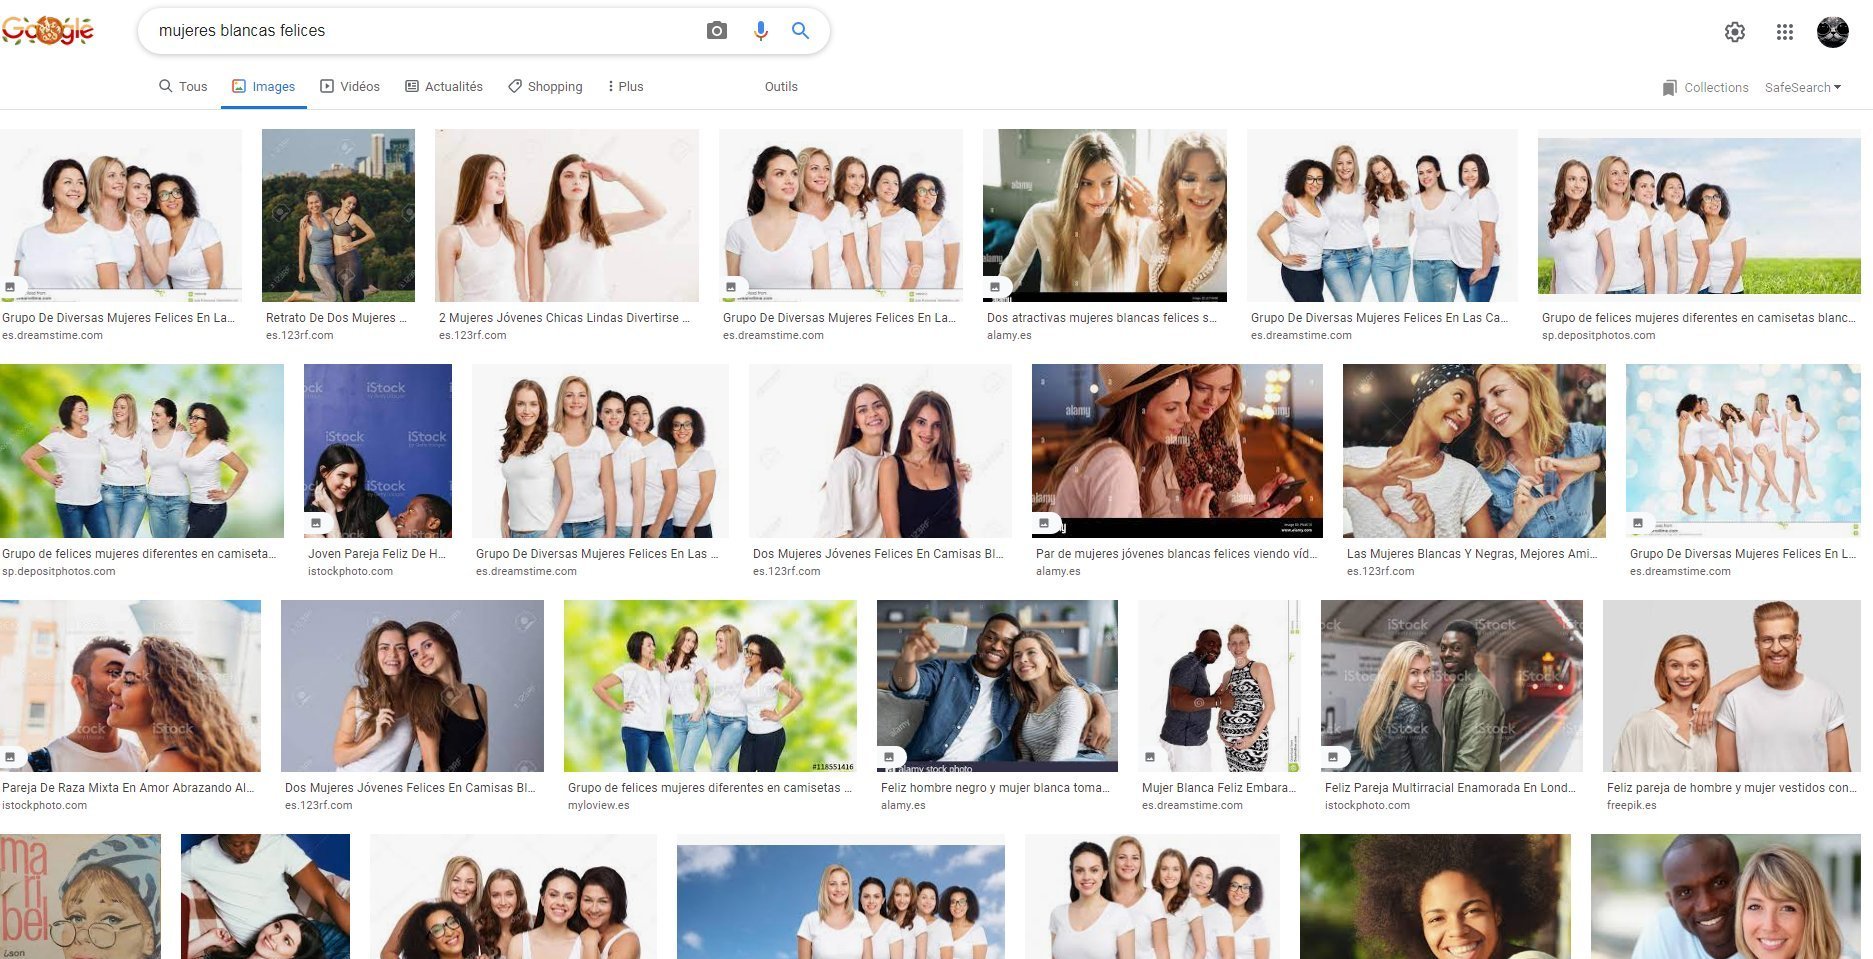Click caption 'Par de mujeres jóvenes blancas felices viendo víd...'
The width and height of the screenshot is (1873, 959).
pyautogui.click(x=1177, y=554)
